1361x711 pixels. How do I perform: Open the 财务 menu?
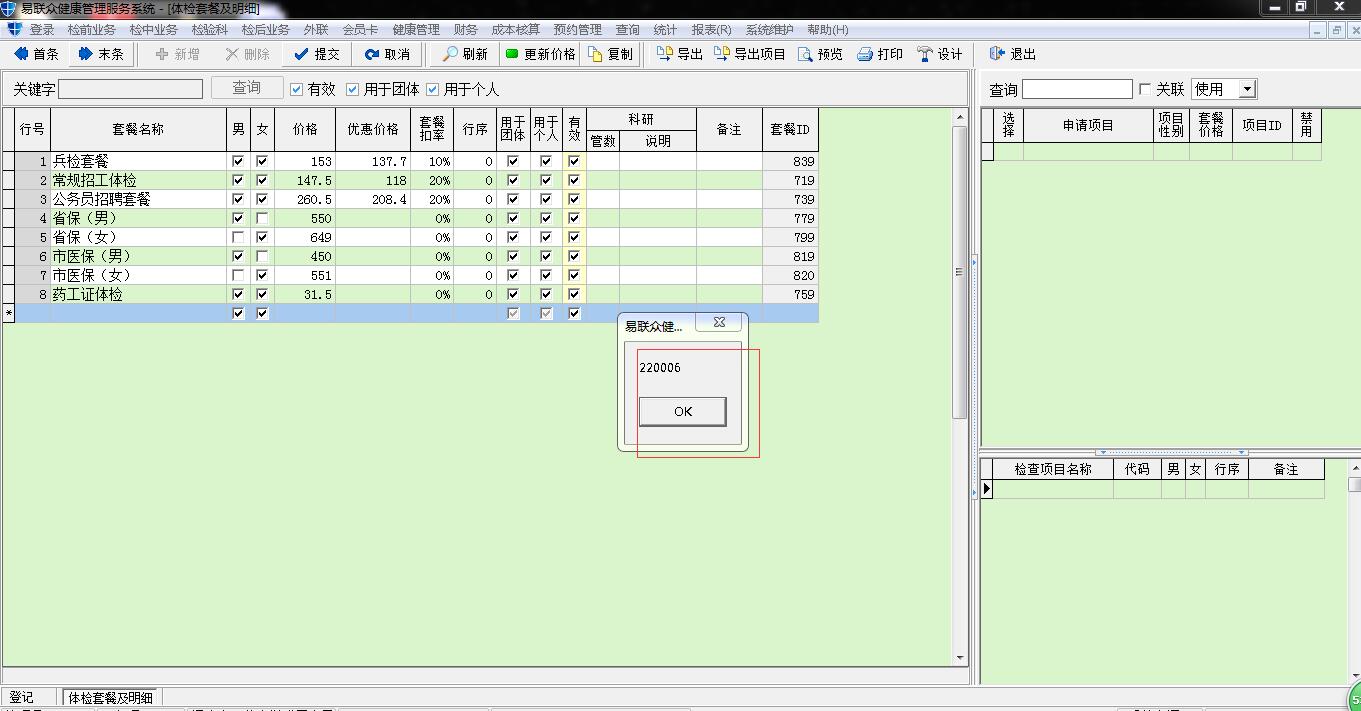point(465,30)
